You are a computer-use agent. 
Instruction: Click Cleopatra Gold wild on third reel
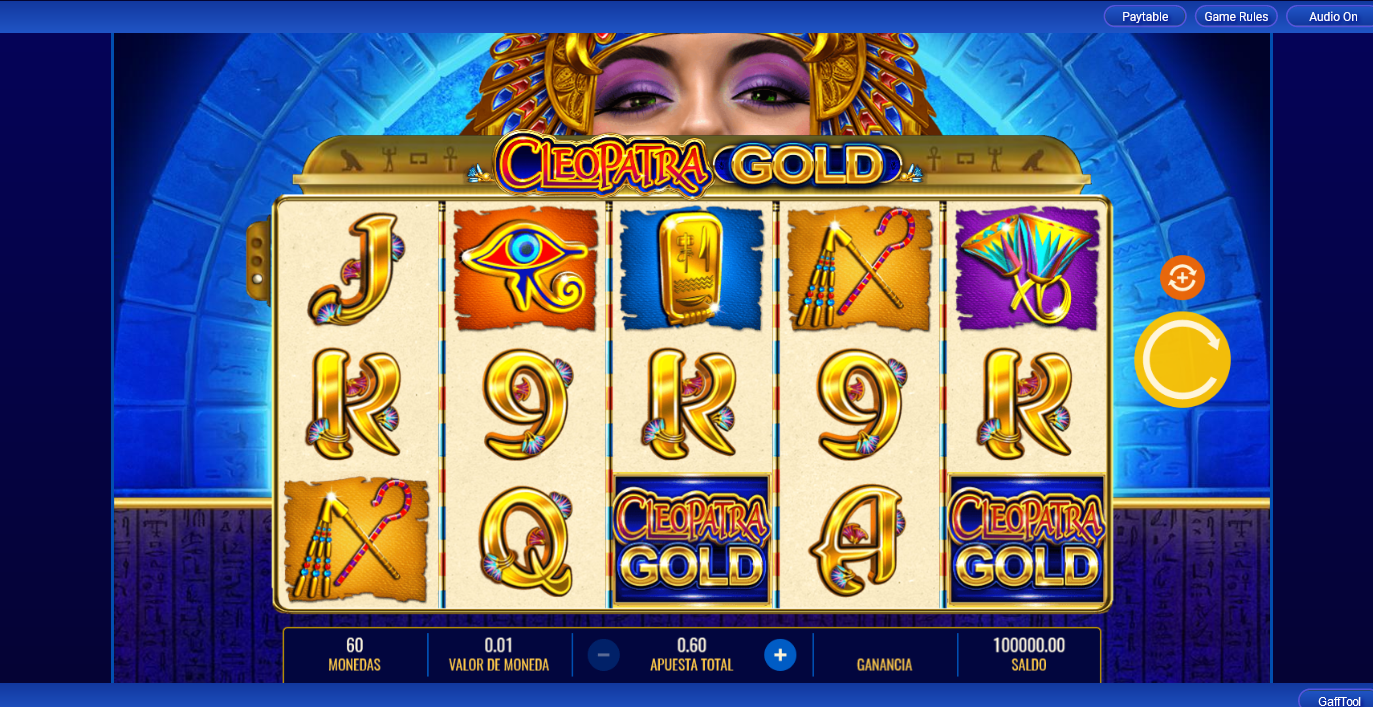[x=692, y=540]
